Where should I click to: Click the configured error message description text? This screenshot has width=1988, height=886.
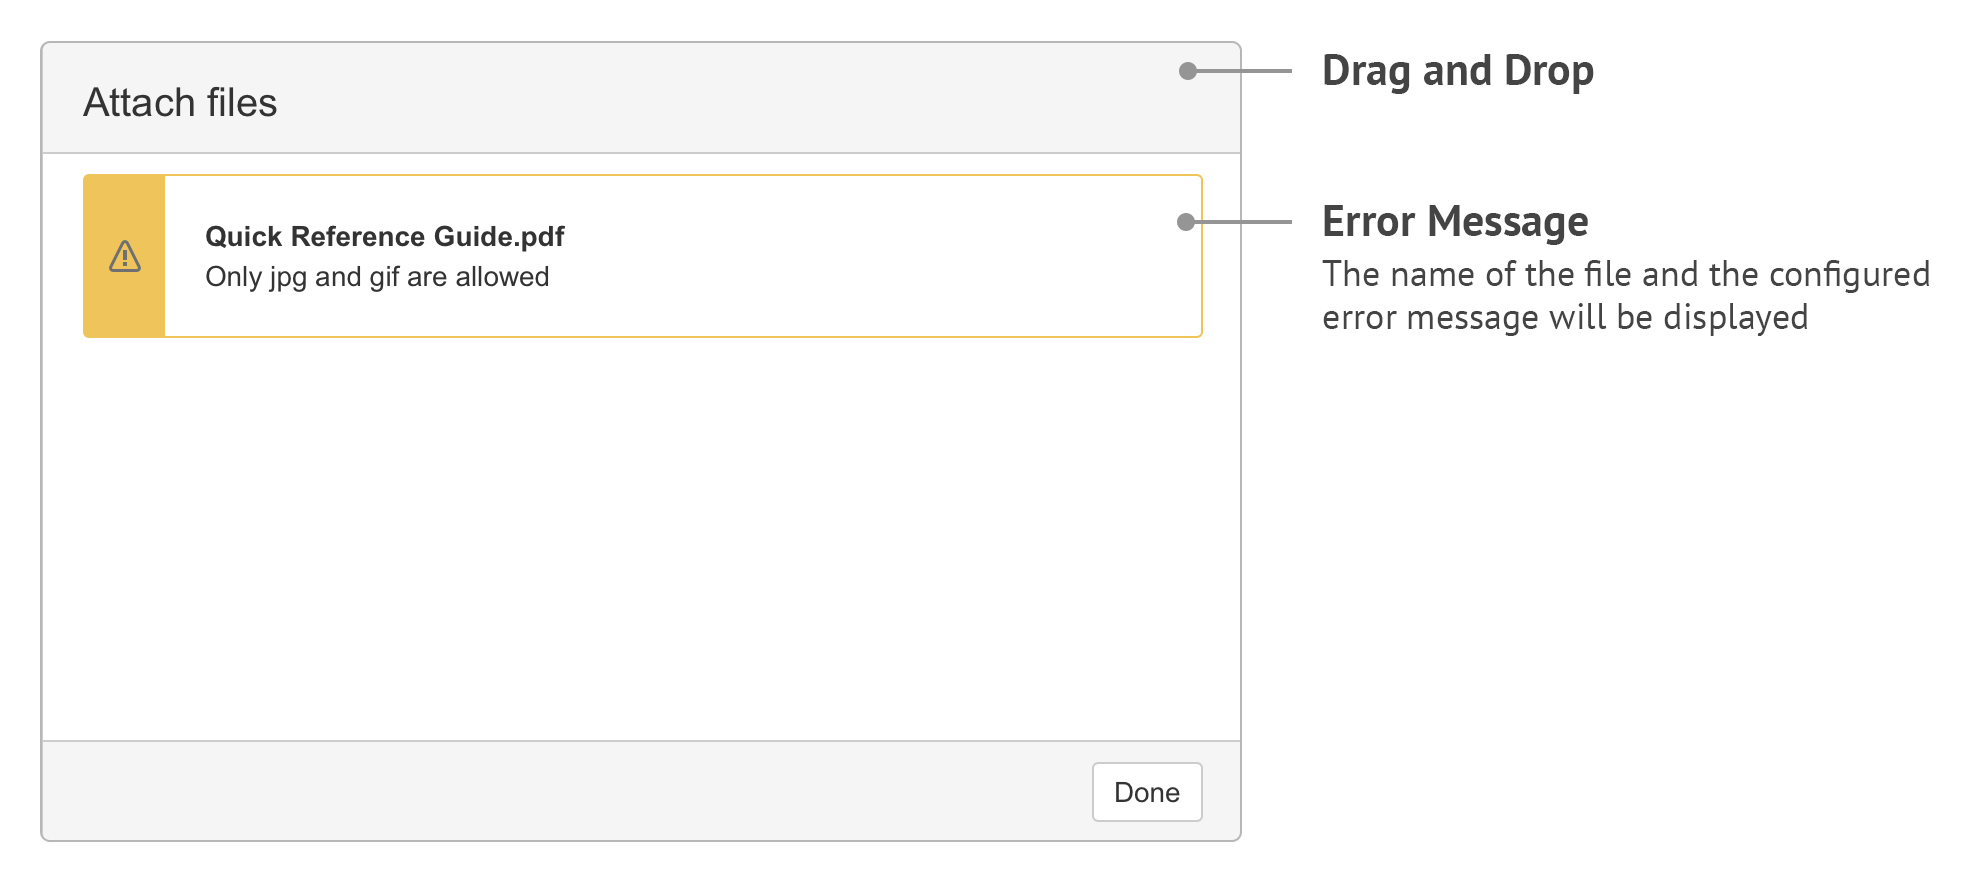click(1626, 295)
